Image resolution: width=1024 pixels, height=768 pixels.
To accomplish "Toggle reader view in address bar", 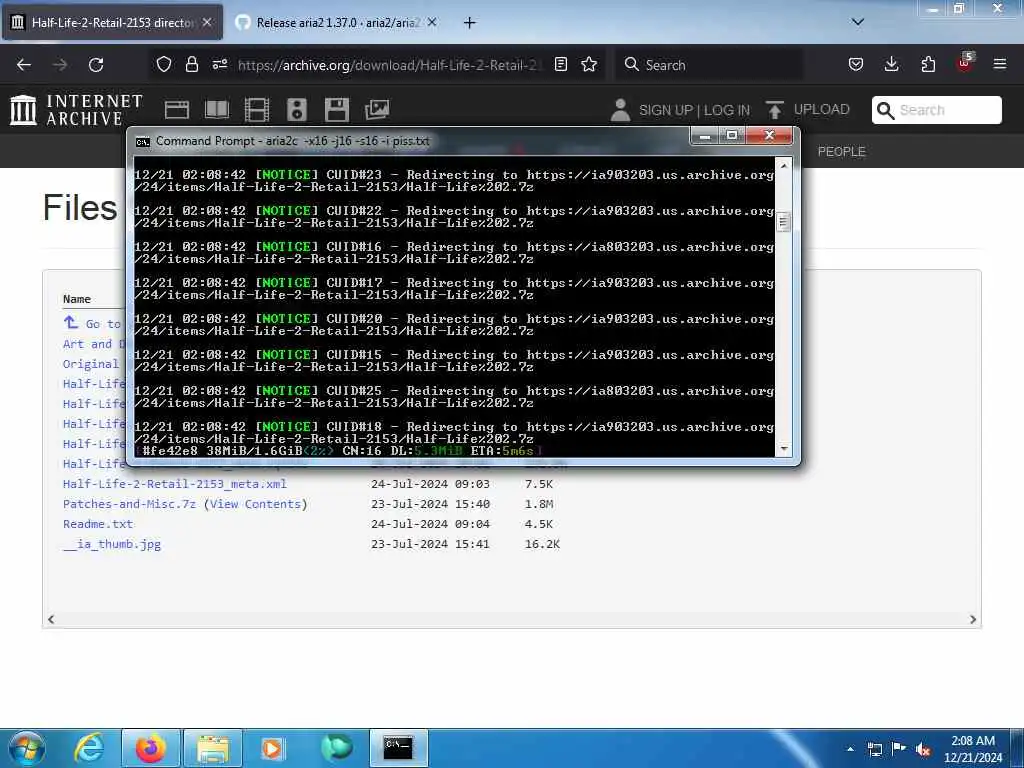I will (560, 64).
